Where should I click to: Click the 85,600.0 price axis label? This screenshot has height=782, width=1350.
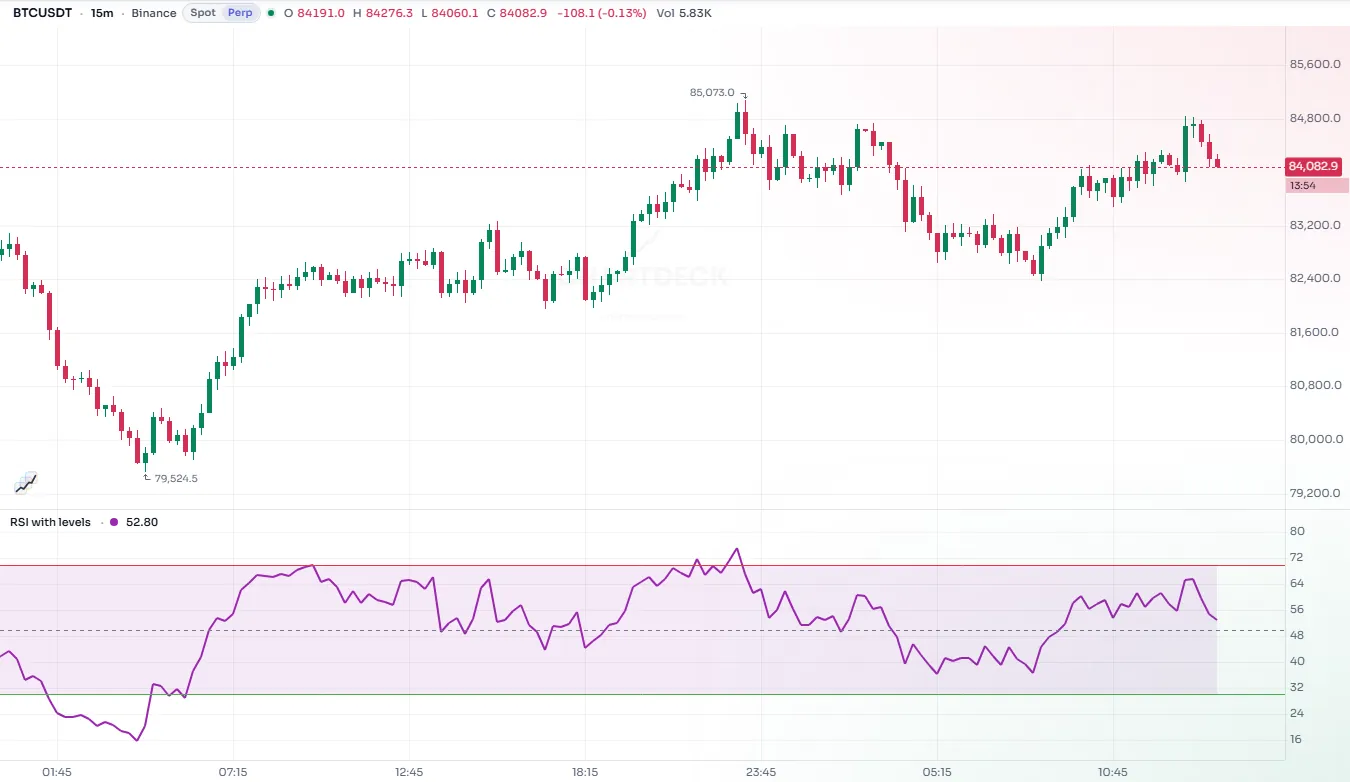1315,64
